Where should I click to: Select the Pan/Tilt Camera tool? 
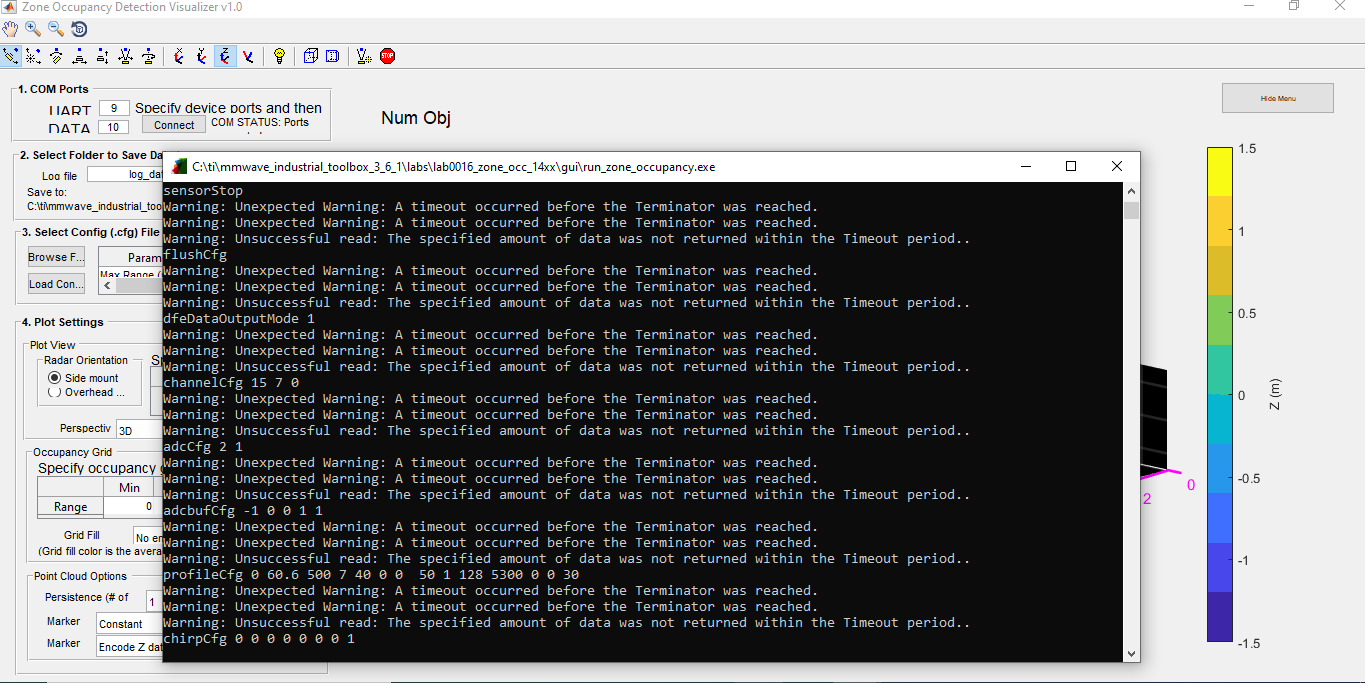[x=56, y=56]
